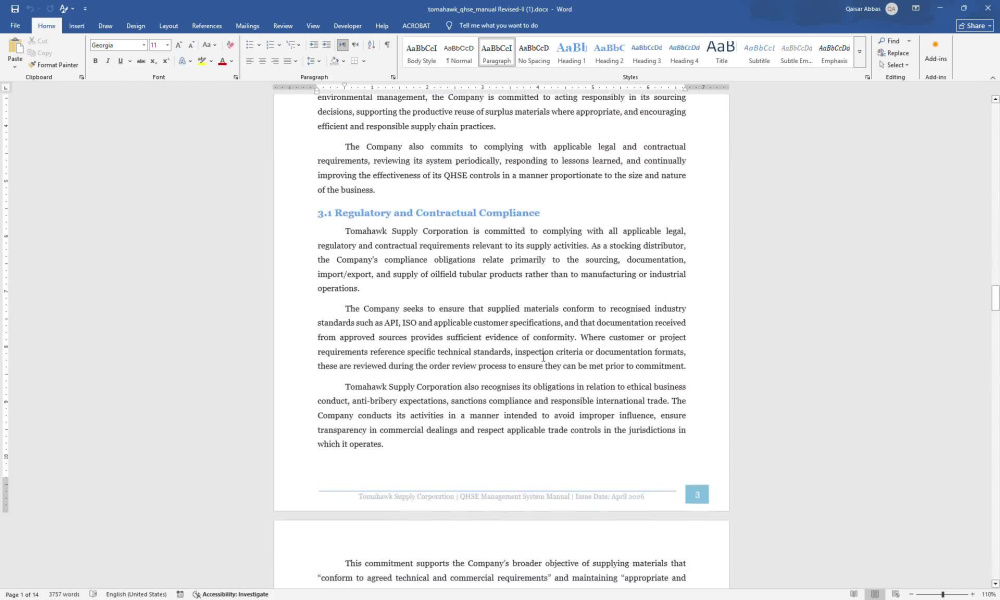
Task: Apply No Spacing style
Action: (x=534, y=52)
